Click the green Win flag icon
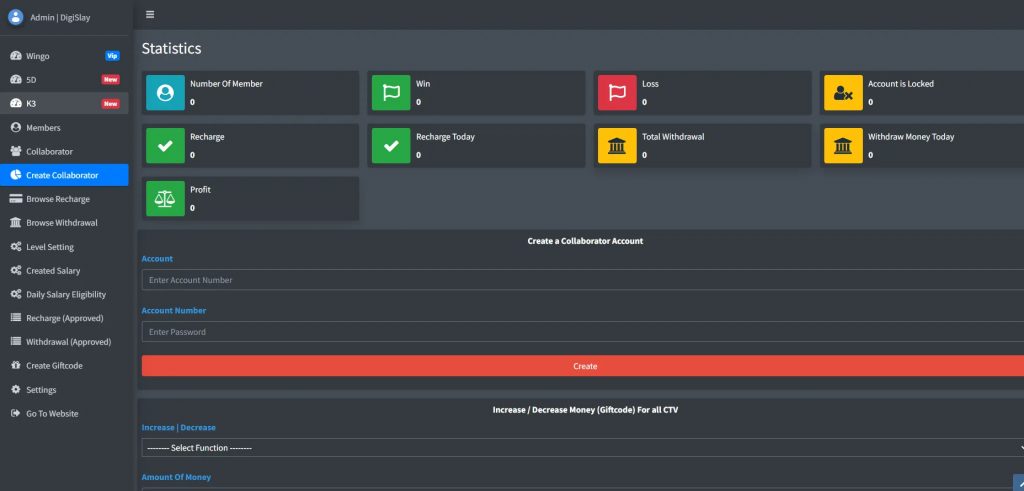The image size is (1024, 491). tap(391, 92)
